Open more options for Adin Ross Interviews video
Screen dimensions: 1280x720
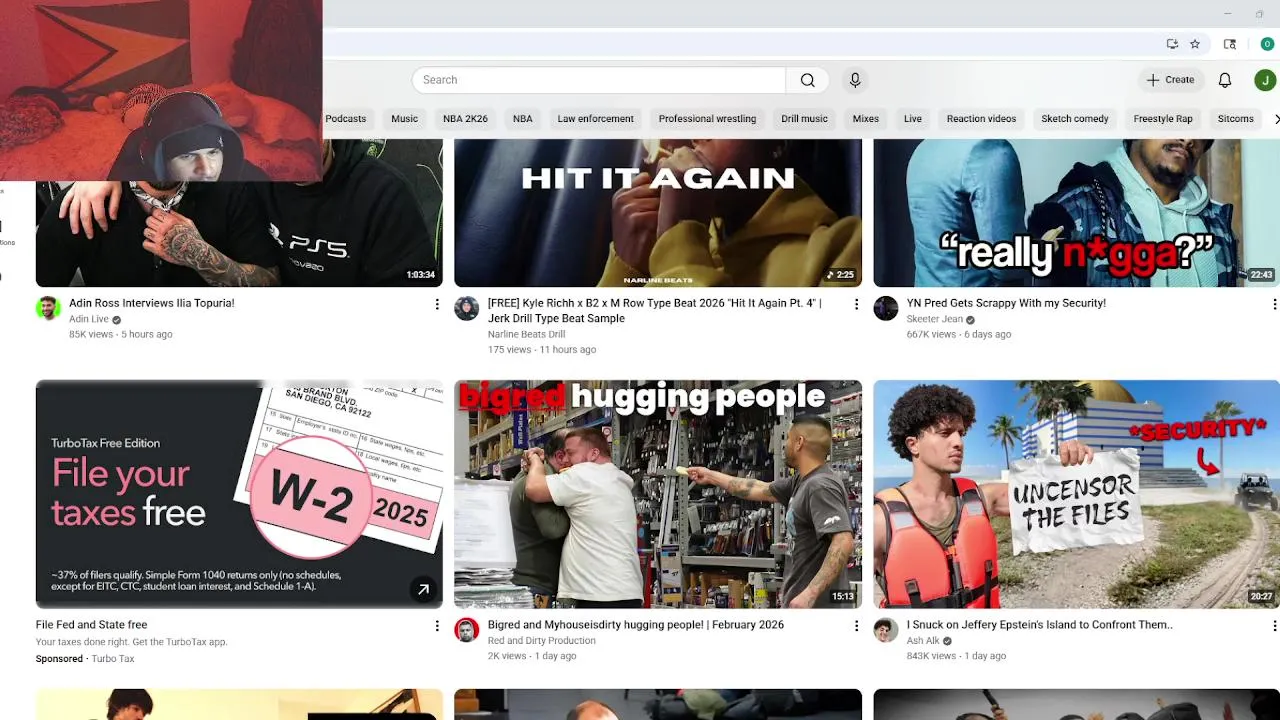[x=437, y=304]
